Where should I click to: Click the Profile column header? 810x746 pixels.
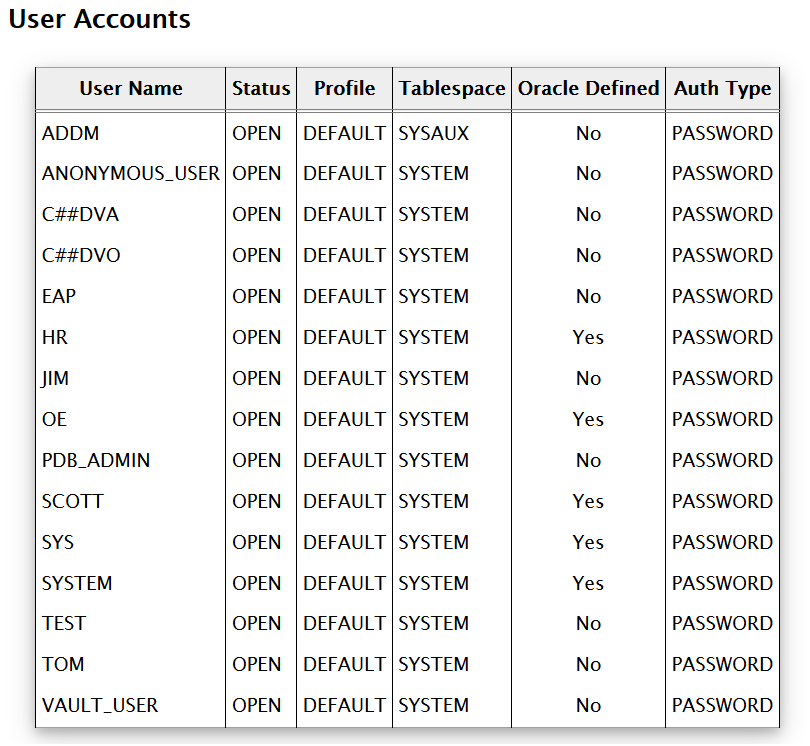pyautogui.click(x=344, y=89)
